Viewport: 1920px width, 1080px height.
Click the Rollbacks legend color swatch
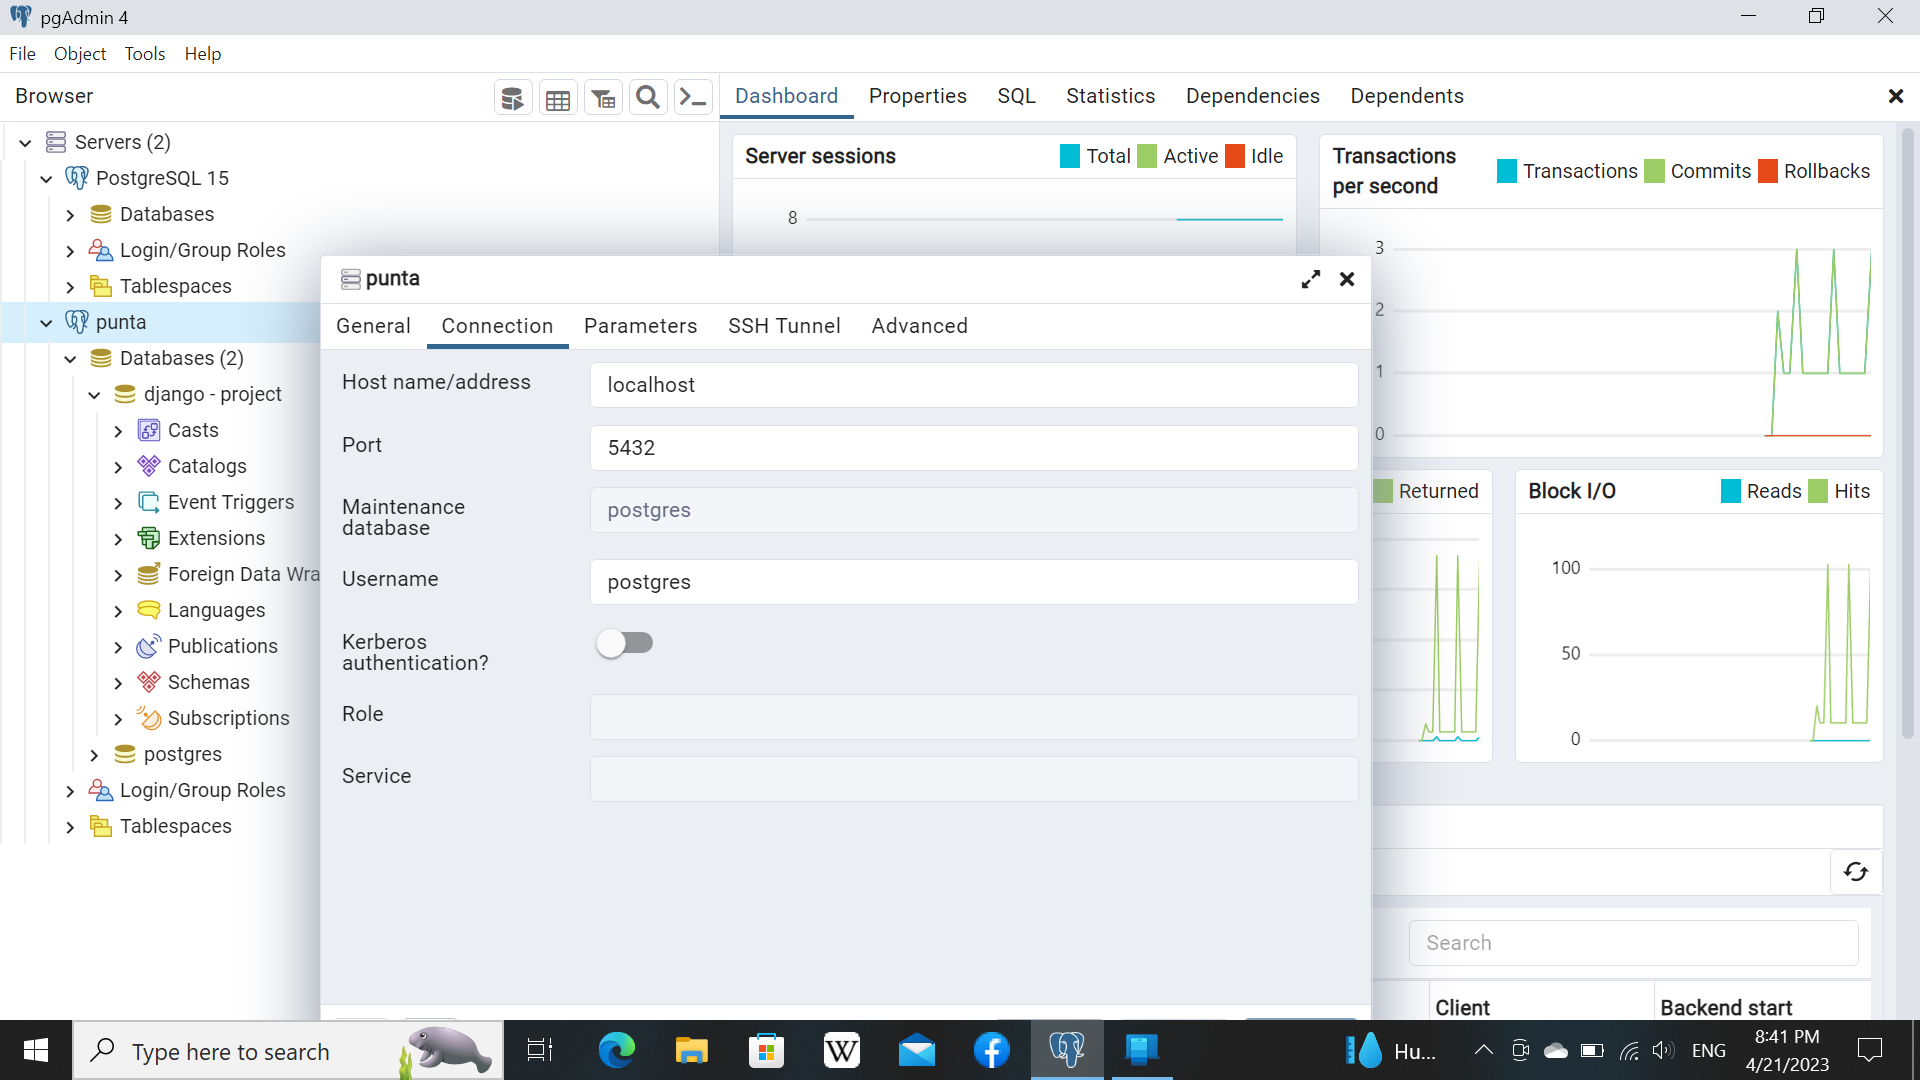[x=1767, y=171]
